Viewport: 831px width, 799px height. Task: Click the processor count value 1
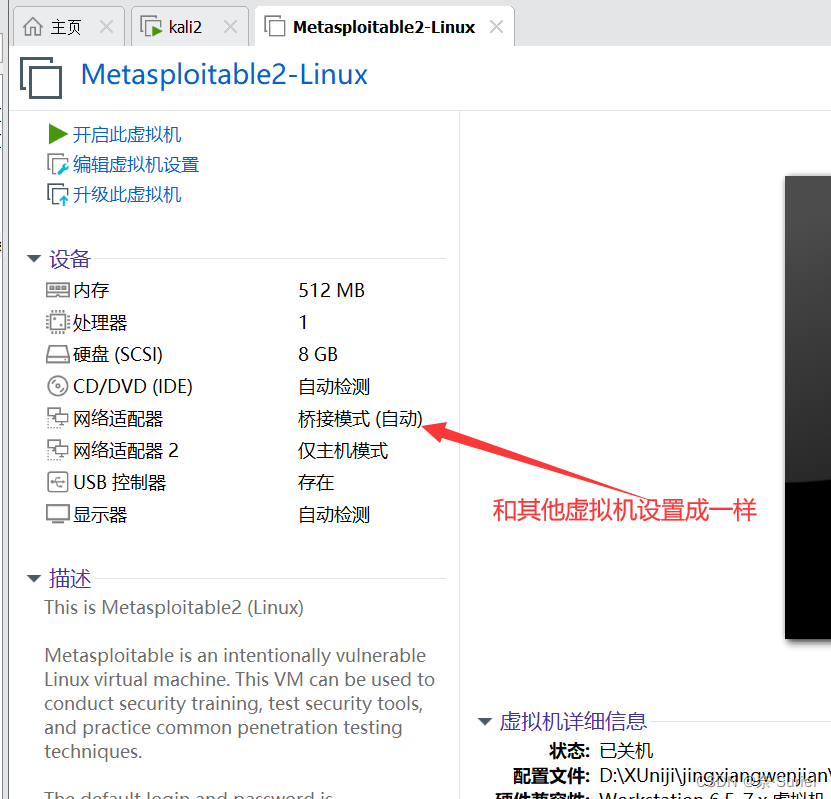303,322
